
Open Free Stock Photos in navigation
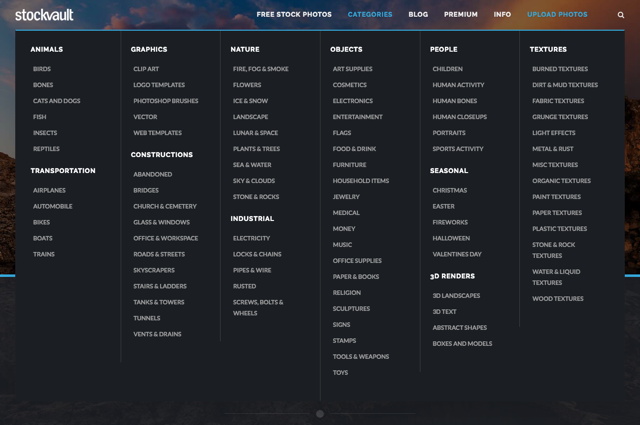point(294,15)
